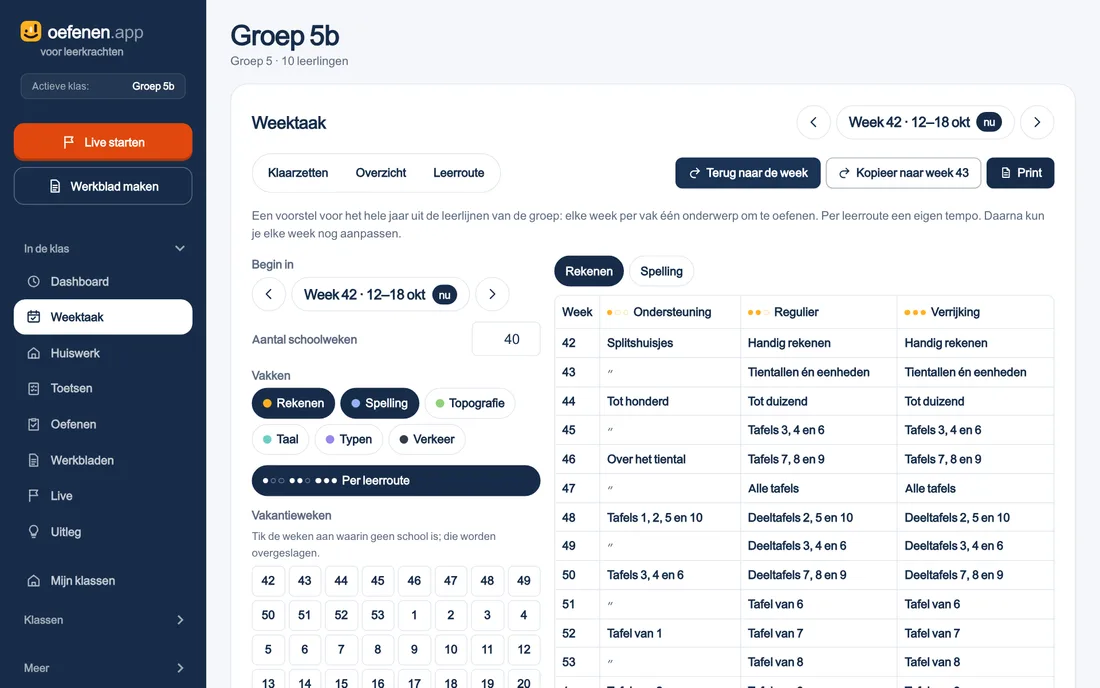Image resolution: width=1100 pixels, height=688 pixels.
Task: Click the Verrijking column header
Action: [975, 312]
